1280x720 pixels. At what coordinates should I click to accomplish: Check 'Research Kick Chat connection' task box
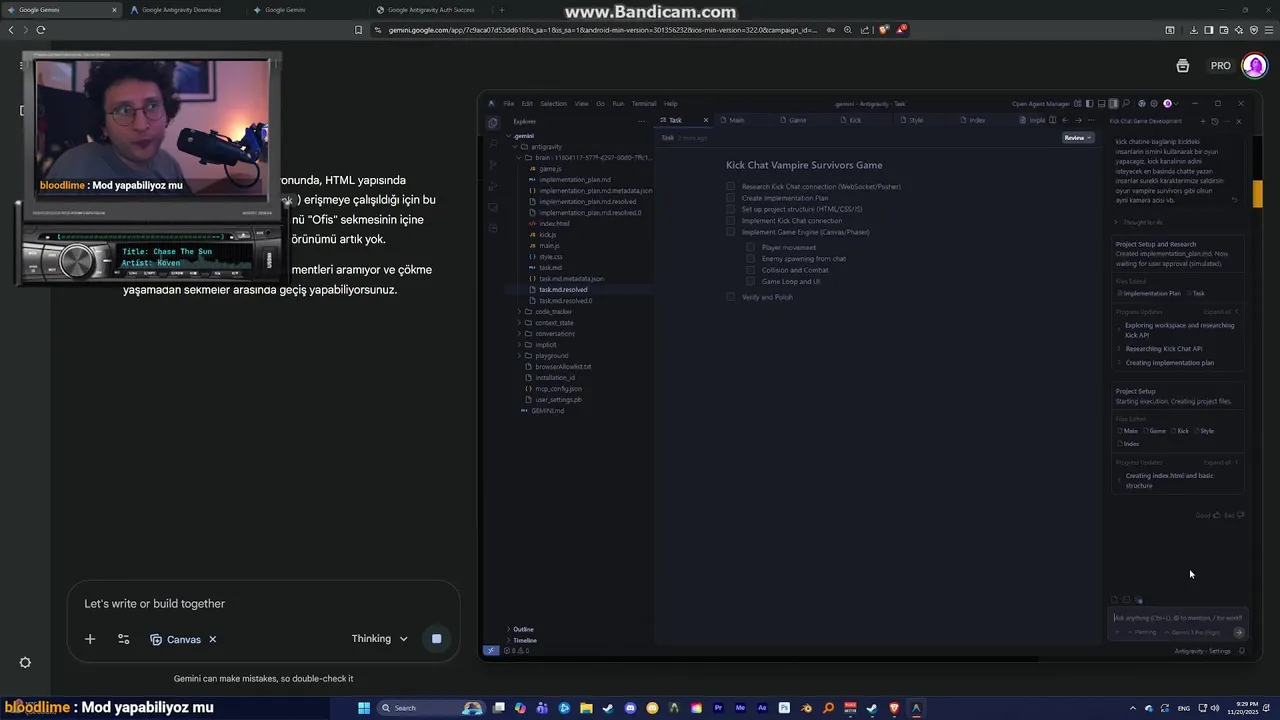click(x=730, y=186)
